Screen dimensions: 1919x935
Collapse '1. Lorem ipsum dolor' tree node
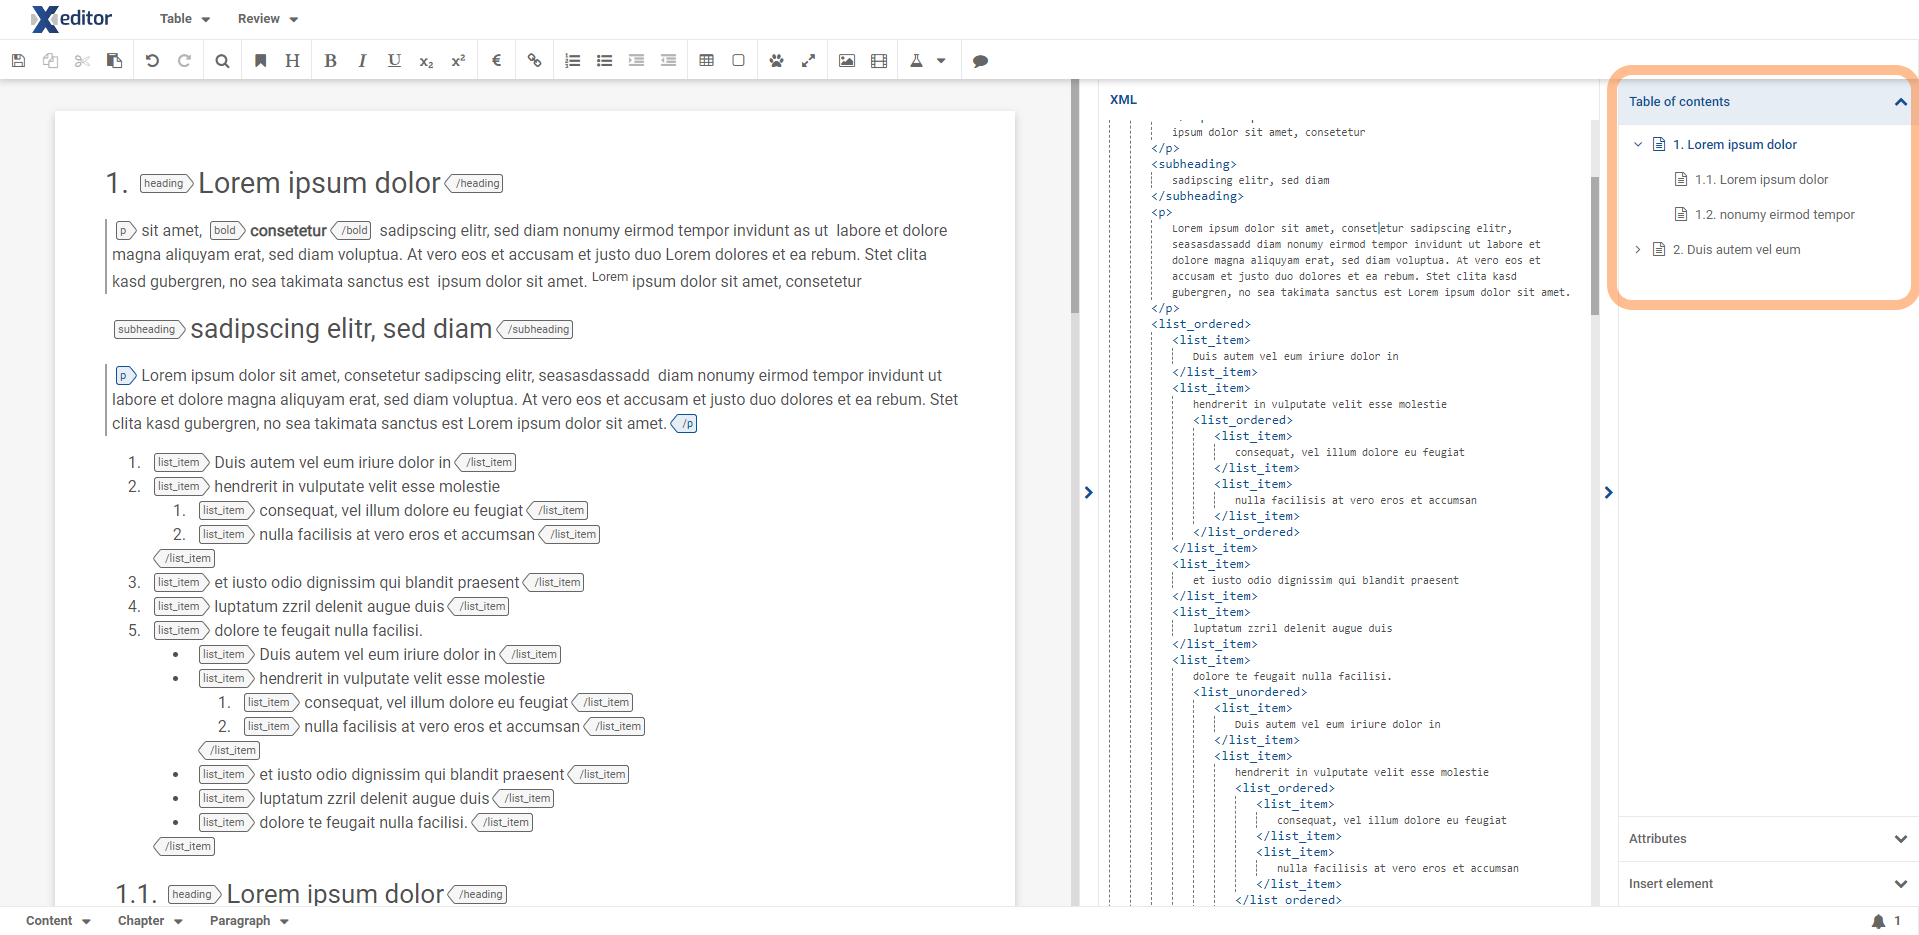click(x=1638, y=145)
